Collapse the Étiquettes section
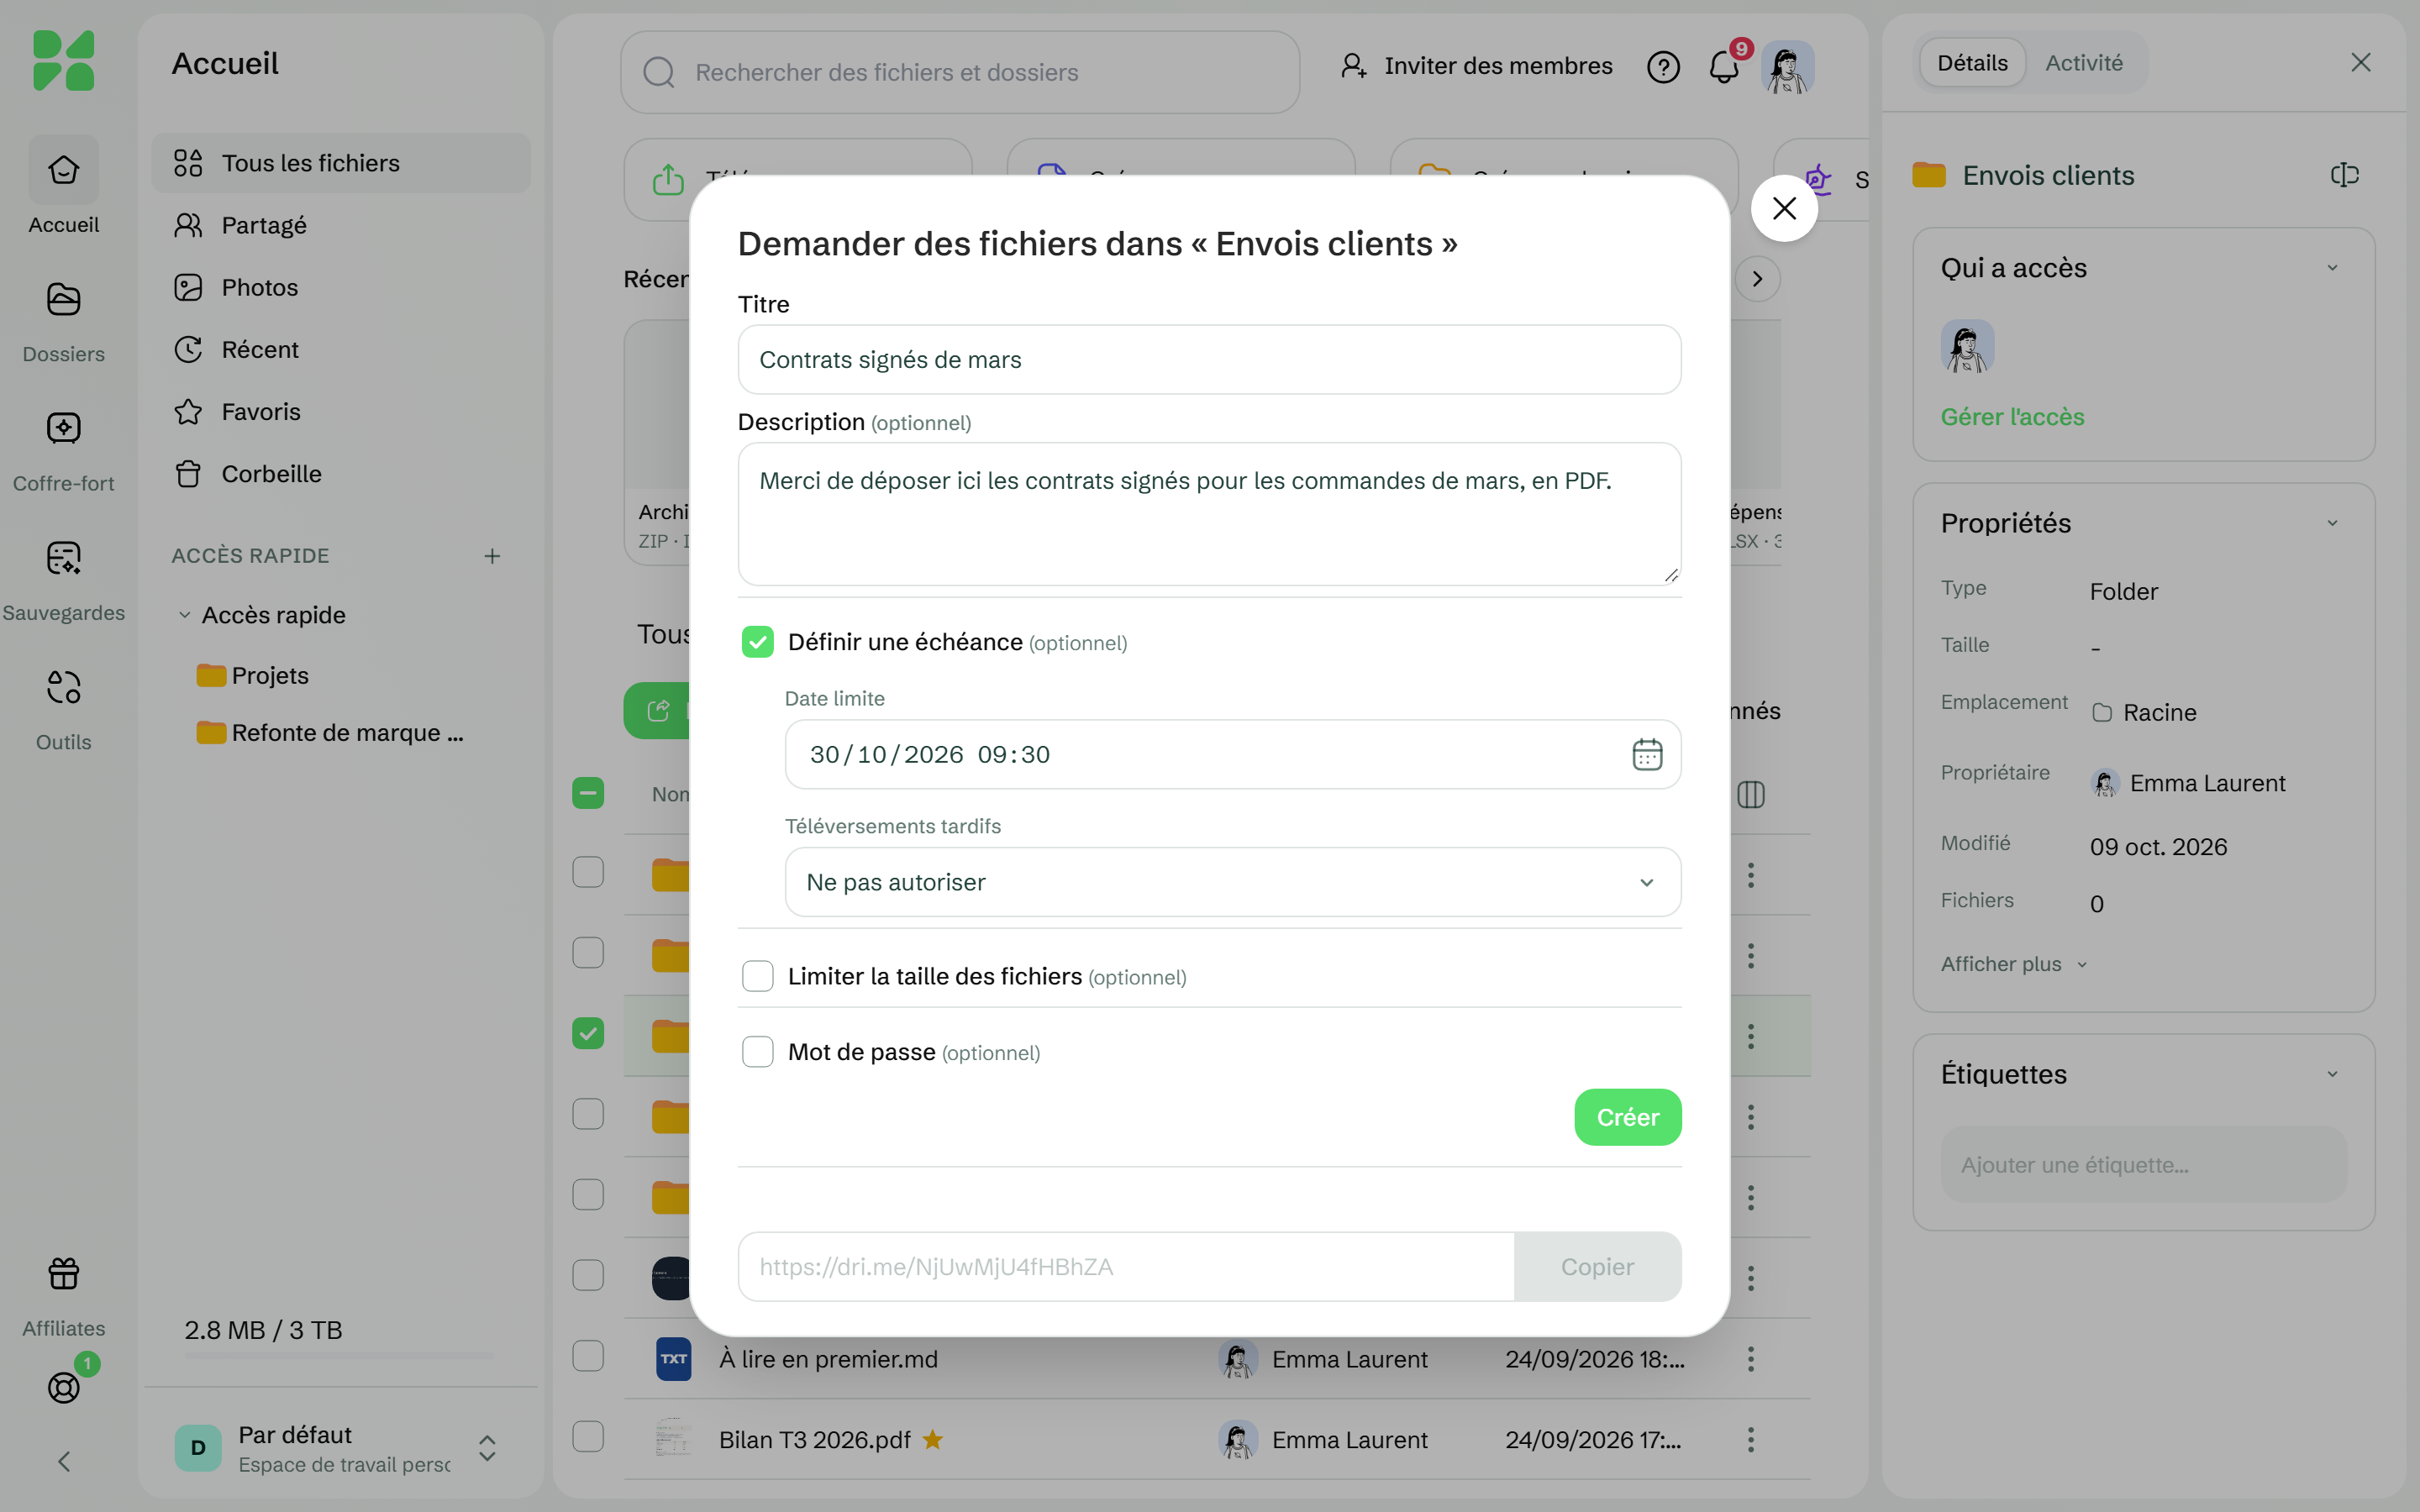 pos(2332,1074)
